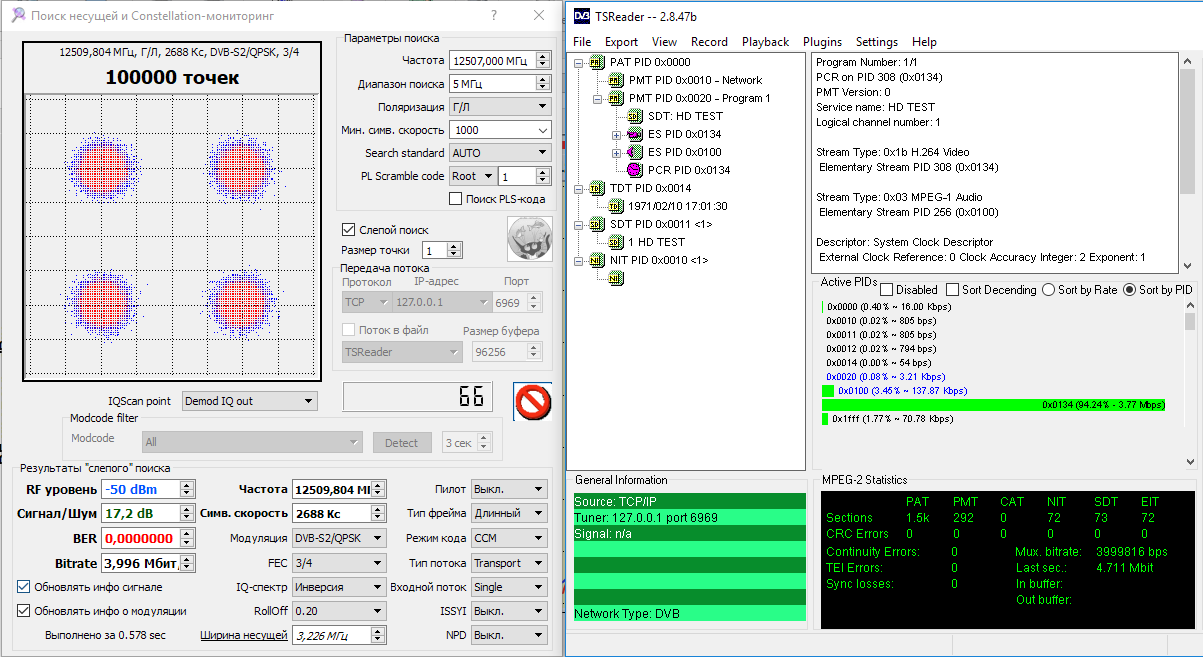Click the SDT: HD TEST node icon
Viewport: 1203px width, 657px height.
(x=635, y=116)
